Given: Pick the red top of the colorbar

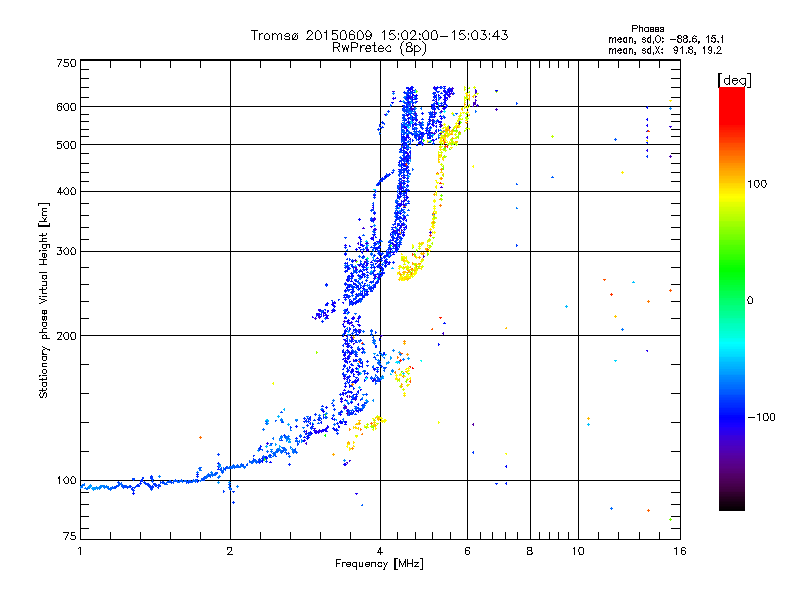Looking at the screenshot, I should coord(731,95).
